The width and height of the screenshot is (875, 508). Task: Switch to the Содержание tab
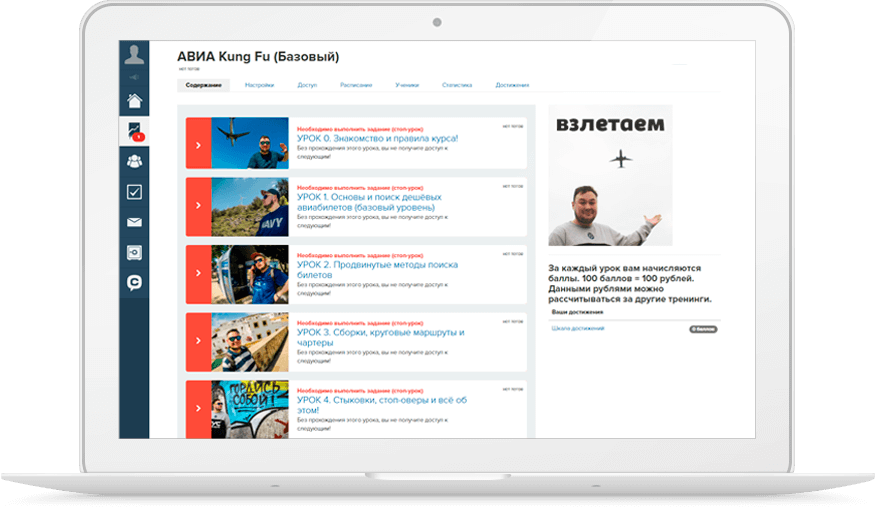(x=204, y=85)
